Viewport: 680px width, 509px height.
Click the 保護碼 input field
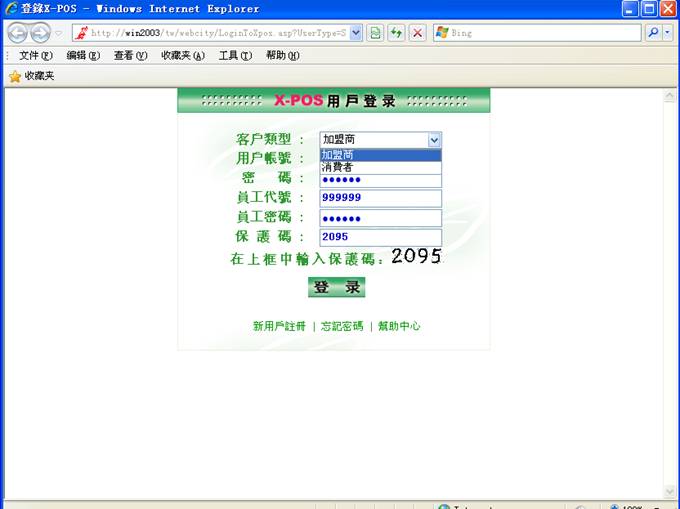pyautogui.click(x=380, y=237)
